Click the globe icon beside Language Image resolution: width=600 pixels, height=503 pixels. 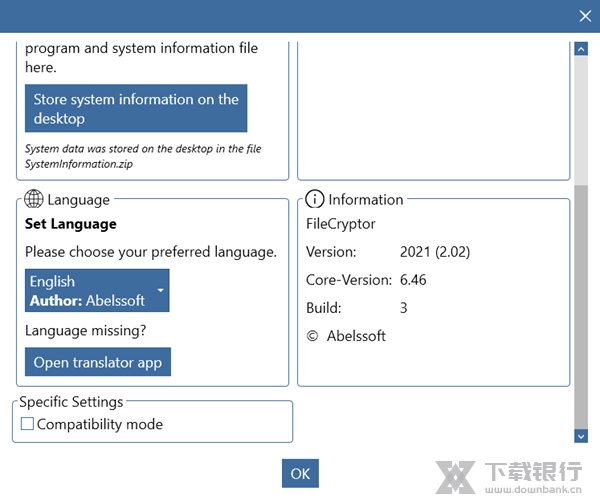coord(34,199)
